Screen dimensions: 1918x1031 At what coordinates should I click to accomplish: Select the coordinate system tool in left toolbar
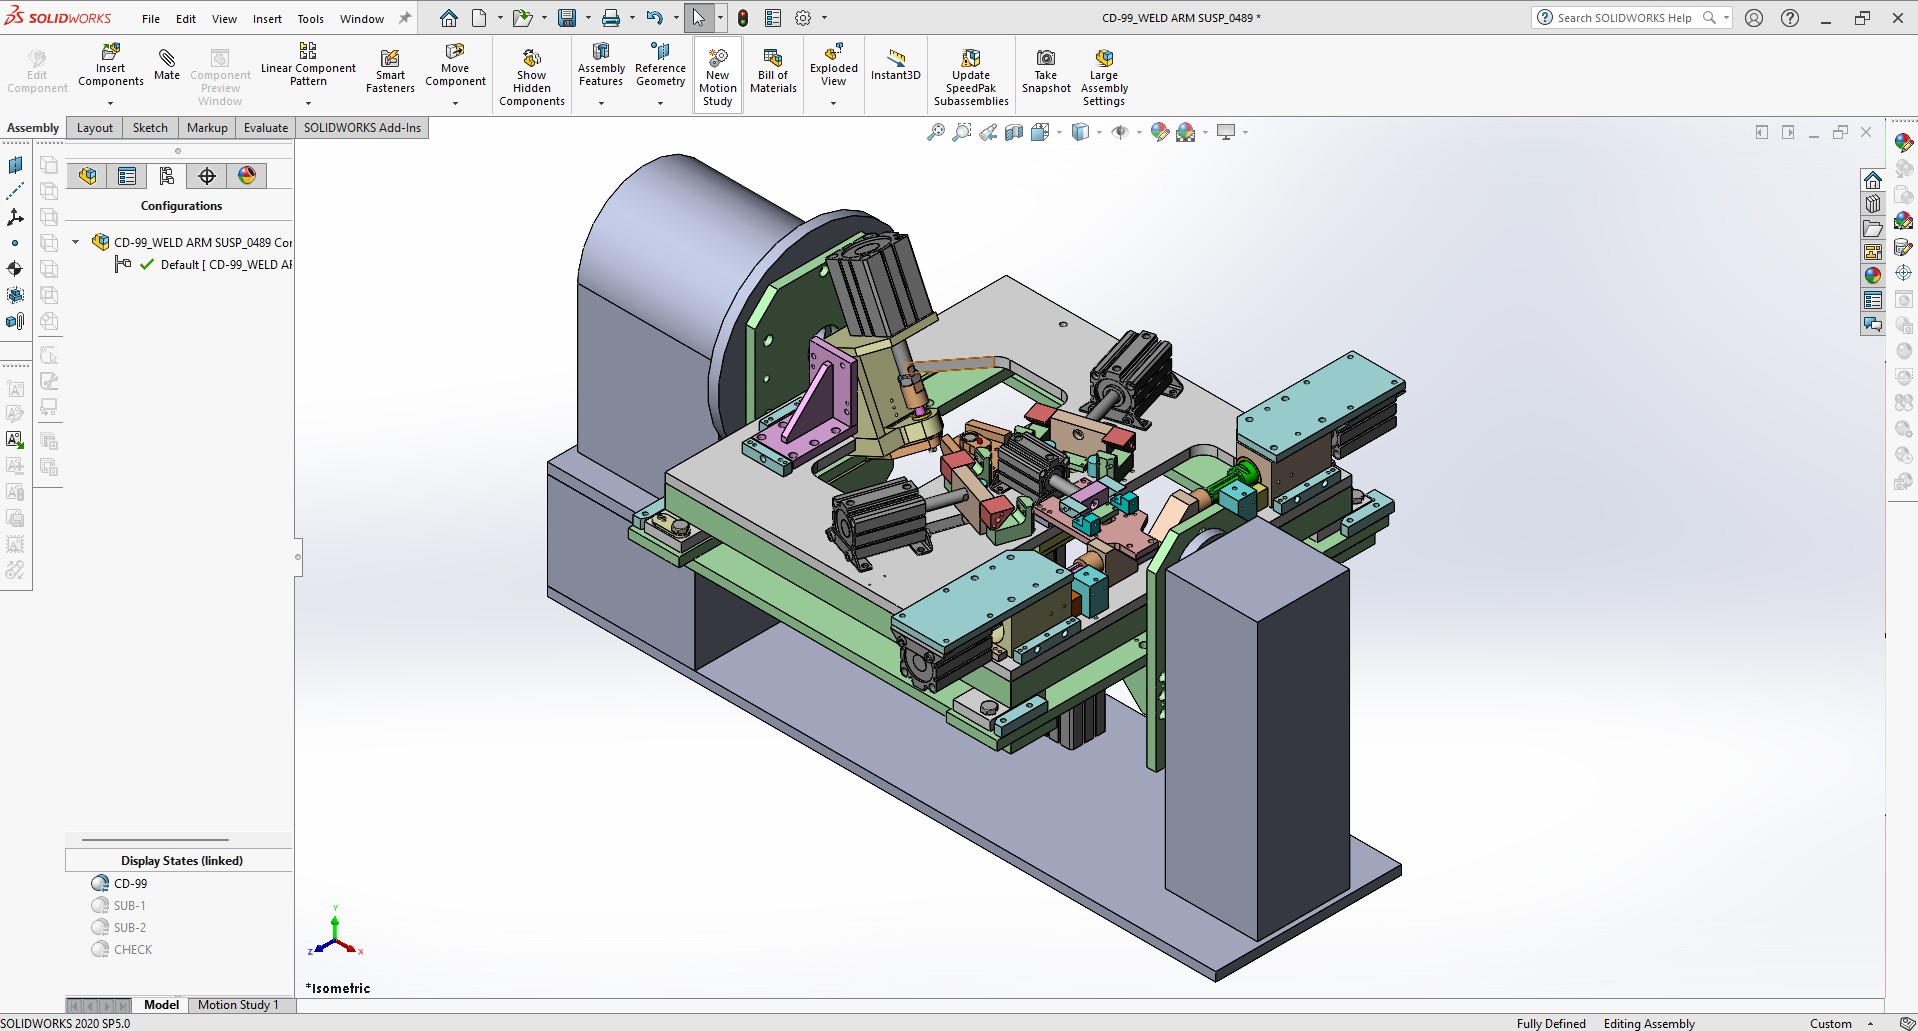pos(15,217)
